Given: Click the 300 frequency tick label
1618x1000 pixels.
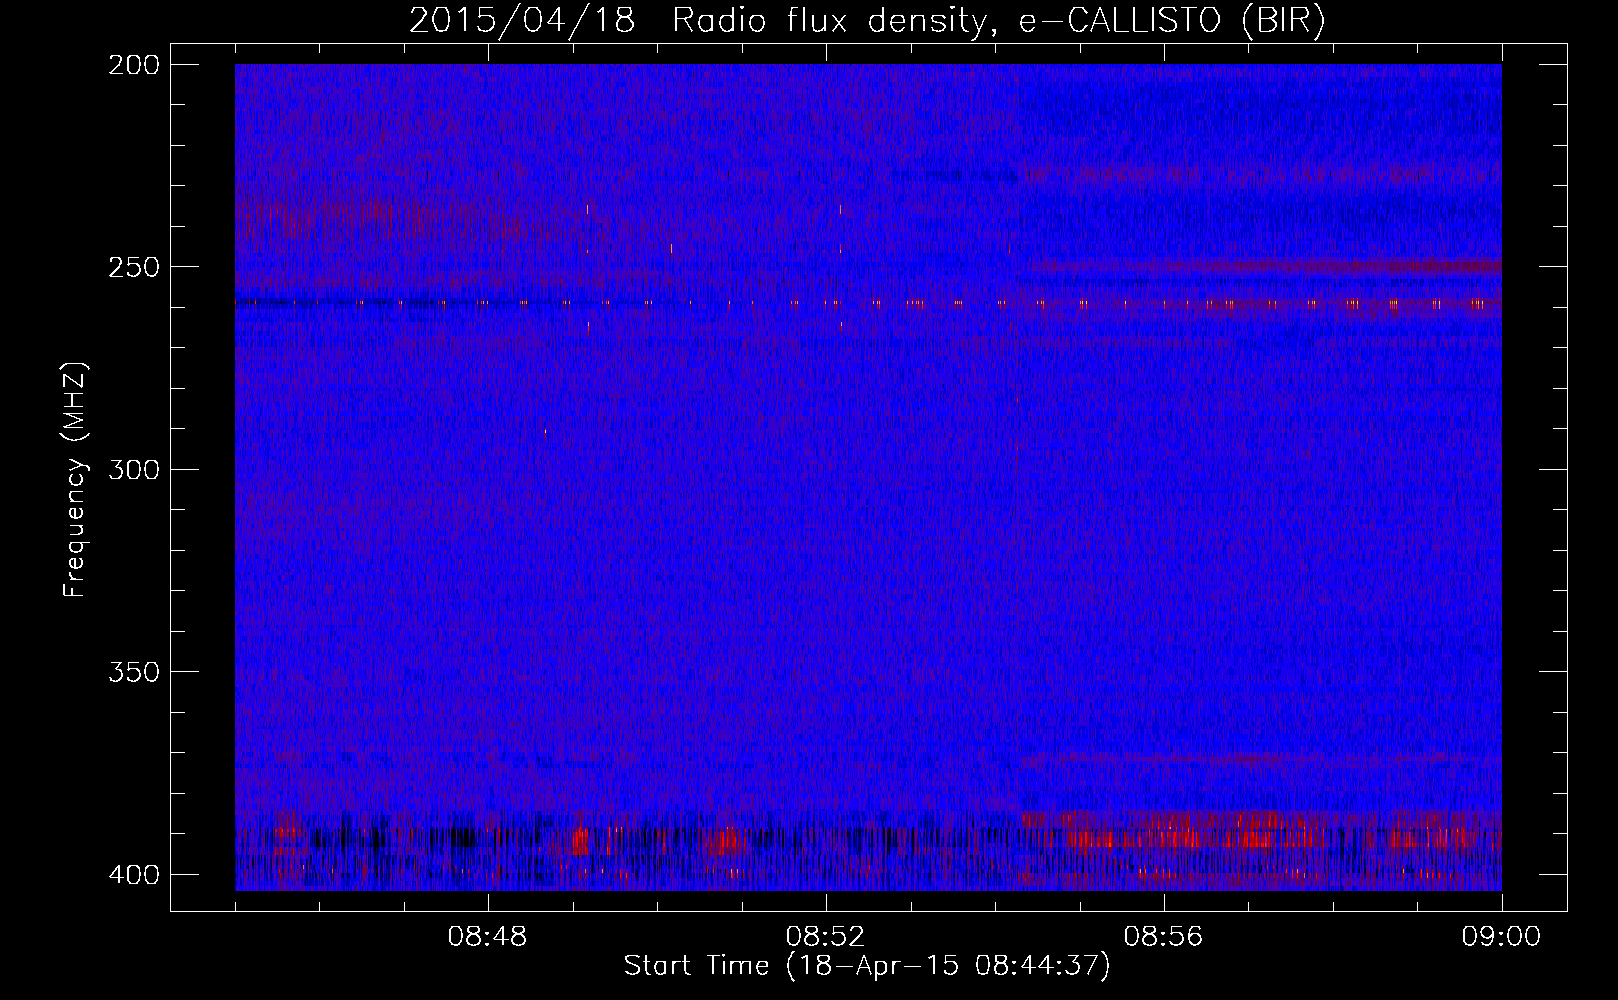Looking at the screenshot, I should (x=133, y=469).
